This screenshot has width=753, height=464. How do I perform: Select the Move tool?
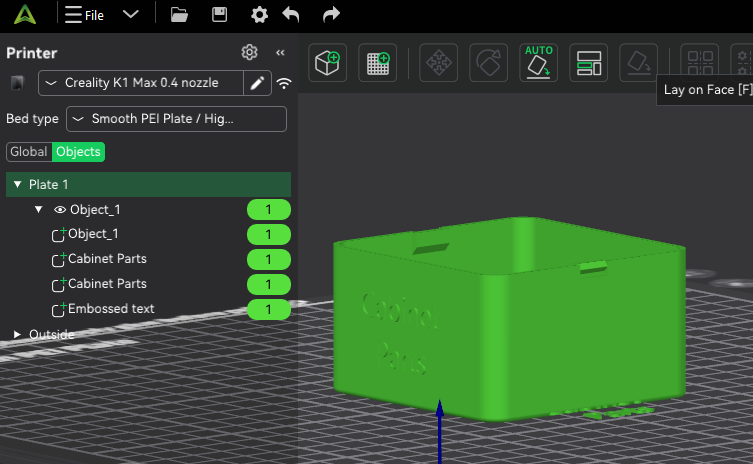[x=438, y=62]
